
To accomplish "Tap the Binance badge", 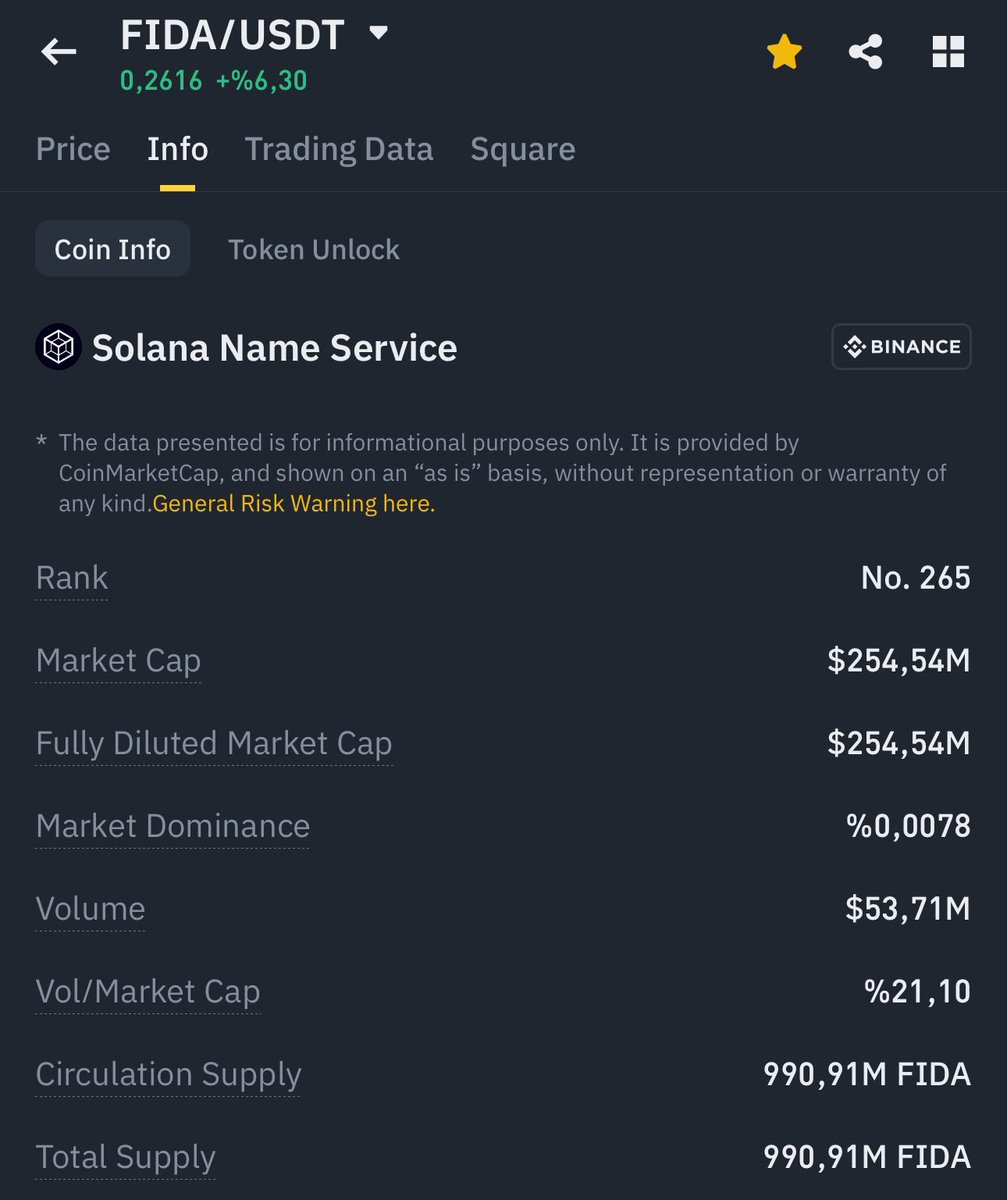I will pos(901,347).
